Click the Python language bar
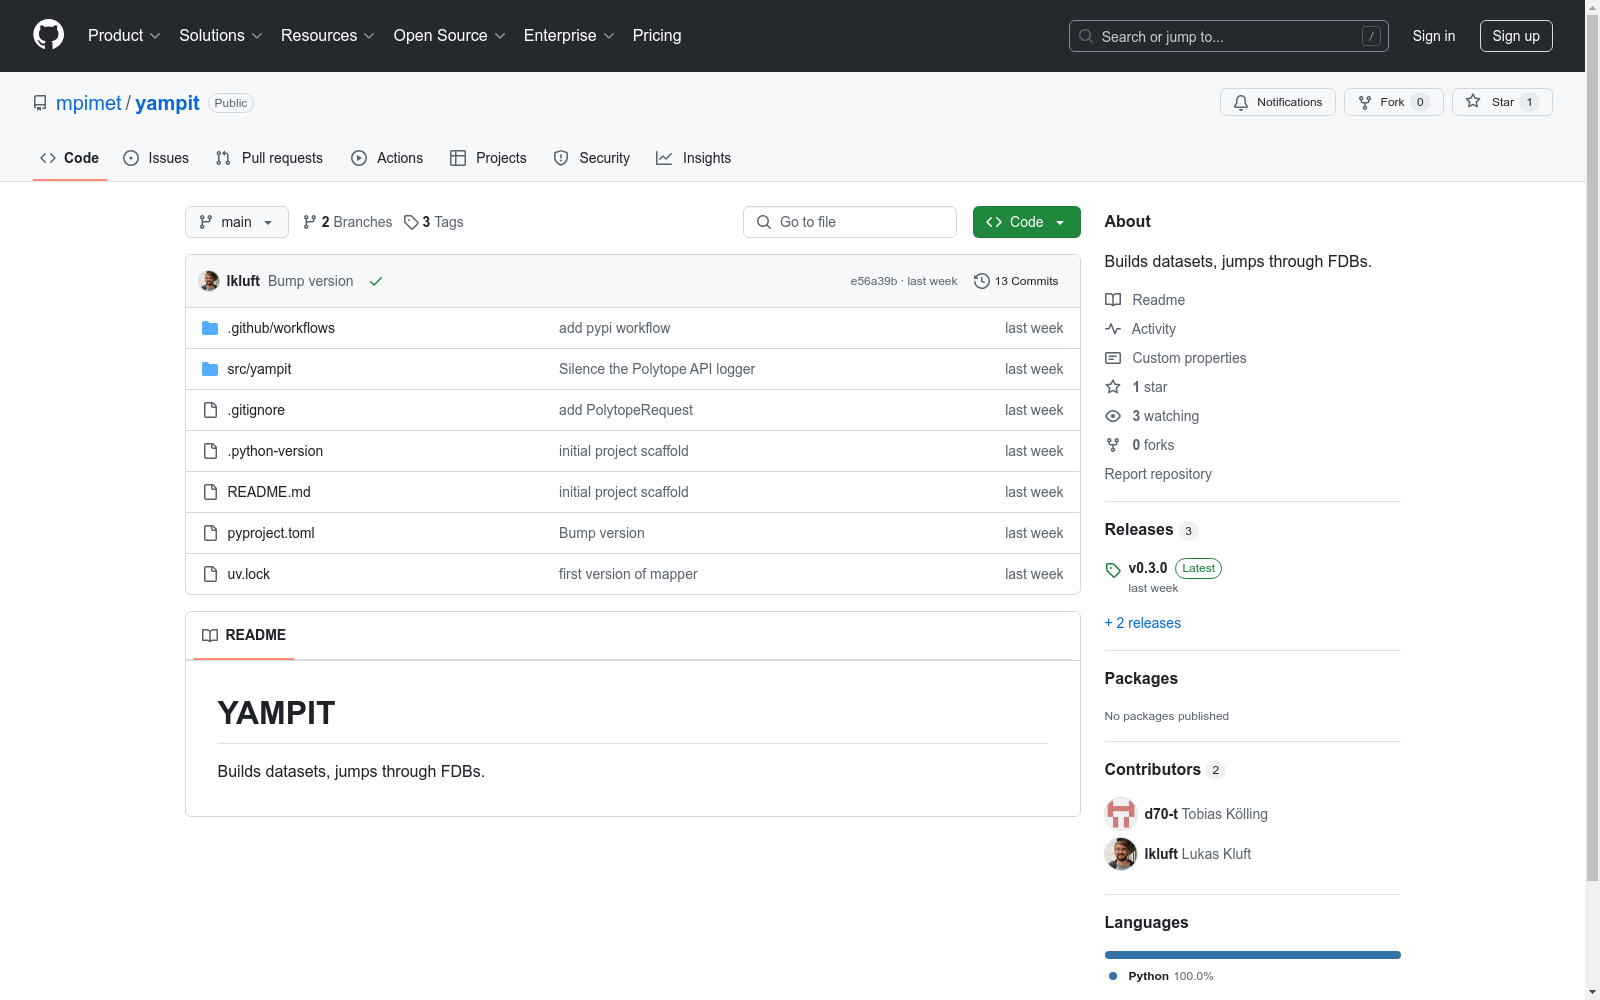Image resolution: width=1600 pixels, height=1000 pixels. tap(1253, 955)
